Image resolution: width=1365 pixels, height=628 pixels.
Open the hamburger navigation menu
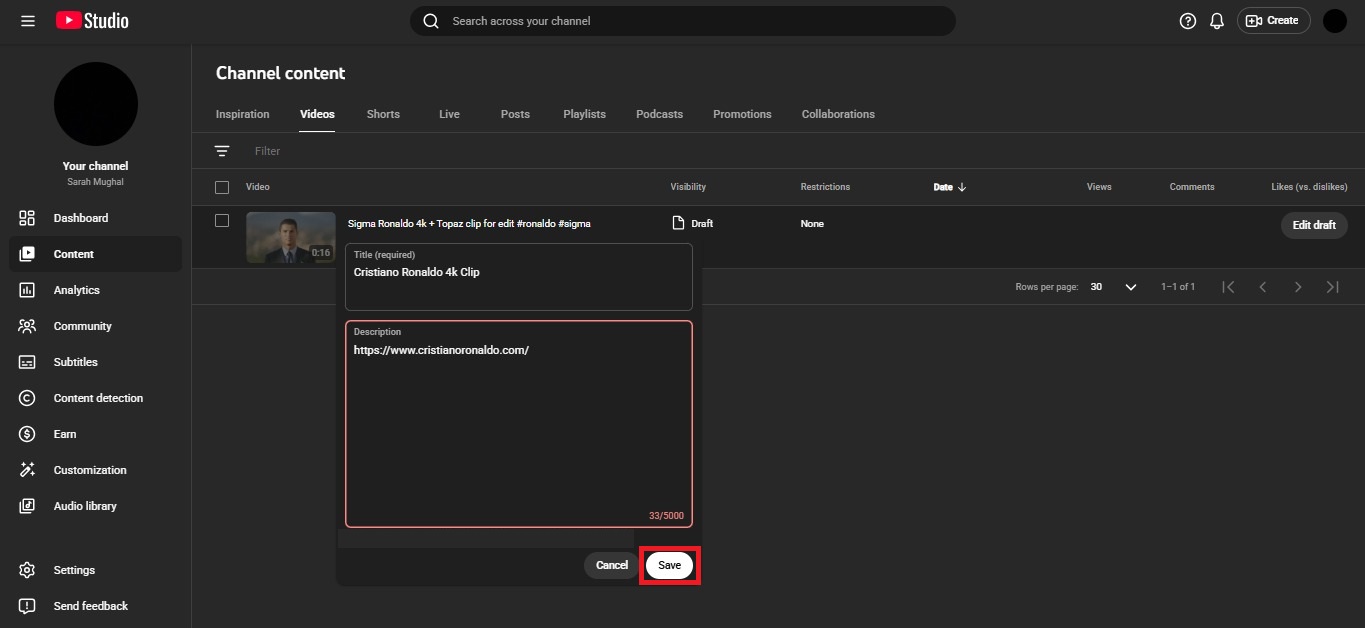point(27,20)
